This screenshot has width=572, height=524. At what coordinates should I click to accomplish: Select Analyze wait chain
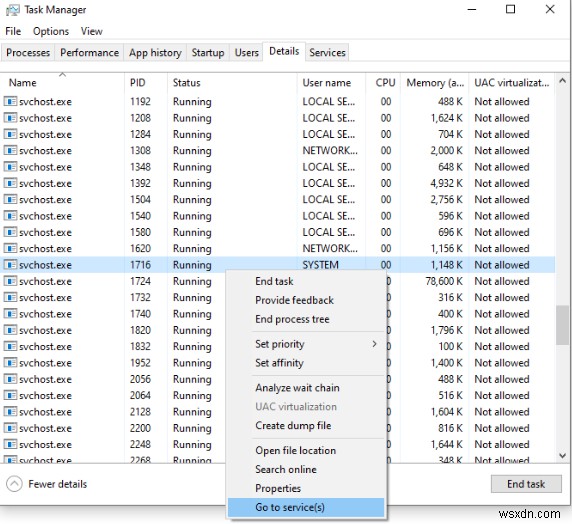(x=306, y=388)
